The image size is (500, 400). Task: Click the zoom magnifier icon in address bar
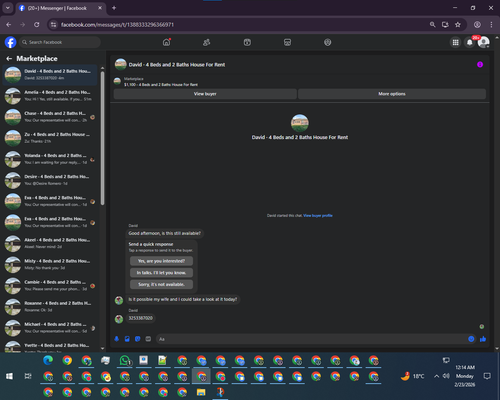(432, 25)
